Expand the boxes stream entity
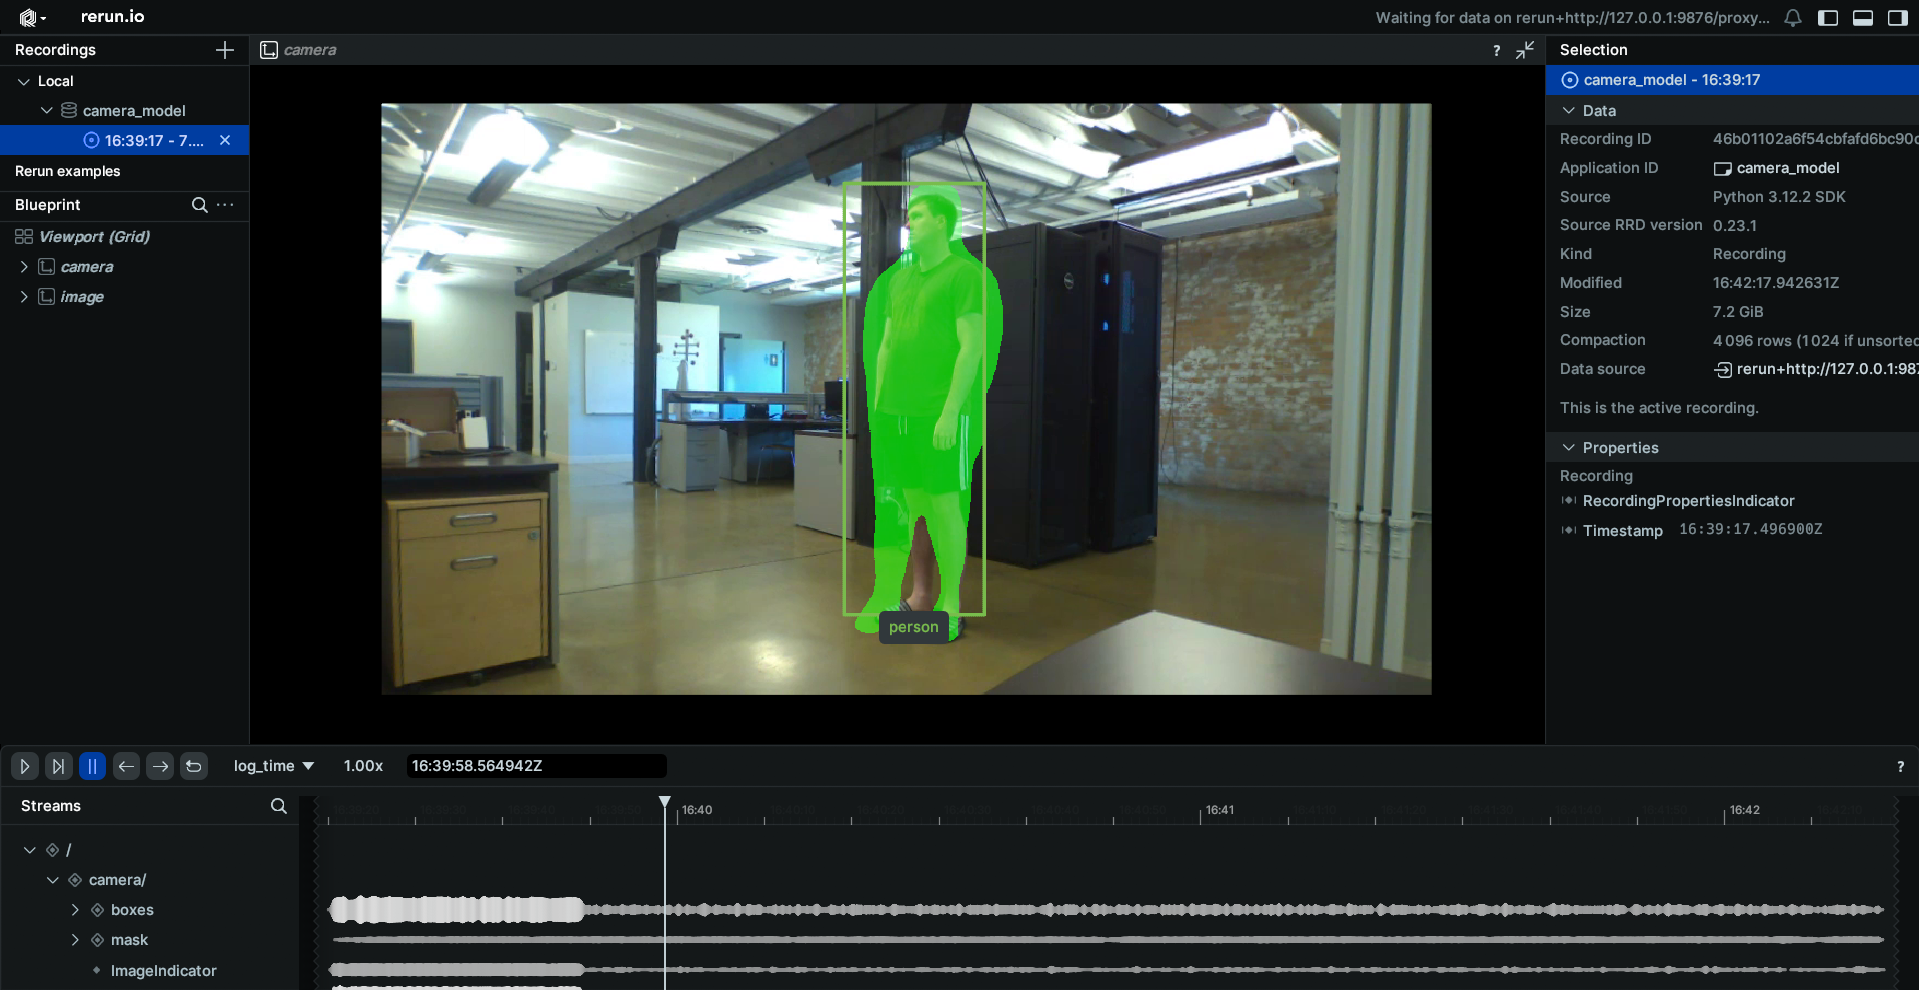The height and width of the screenshot is (990, 1919). [75, 910]
